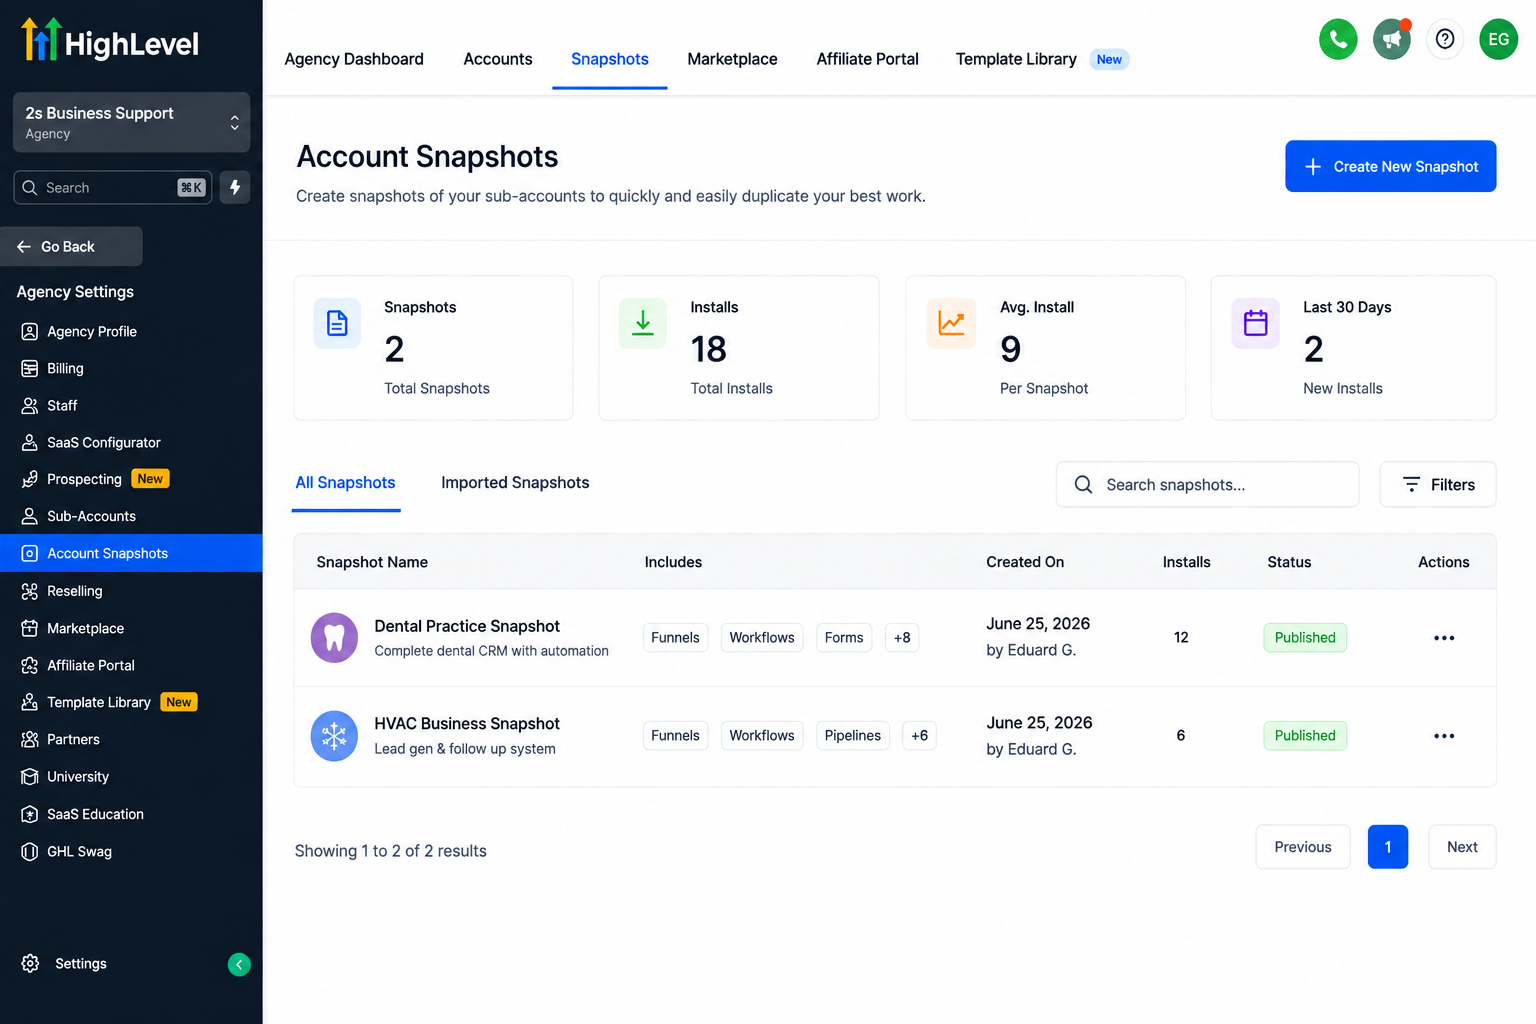Viewport: 1536px width, 1024px height.
Task: Click Published status of HVAC Business Snapshot
Action: pyautogui.click(x=1304, y=735)
